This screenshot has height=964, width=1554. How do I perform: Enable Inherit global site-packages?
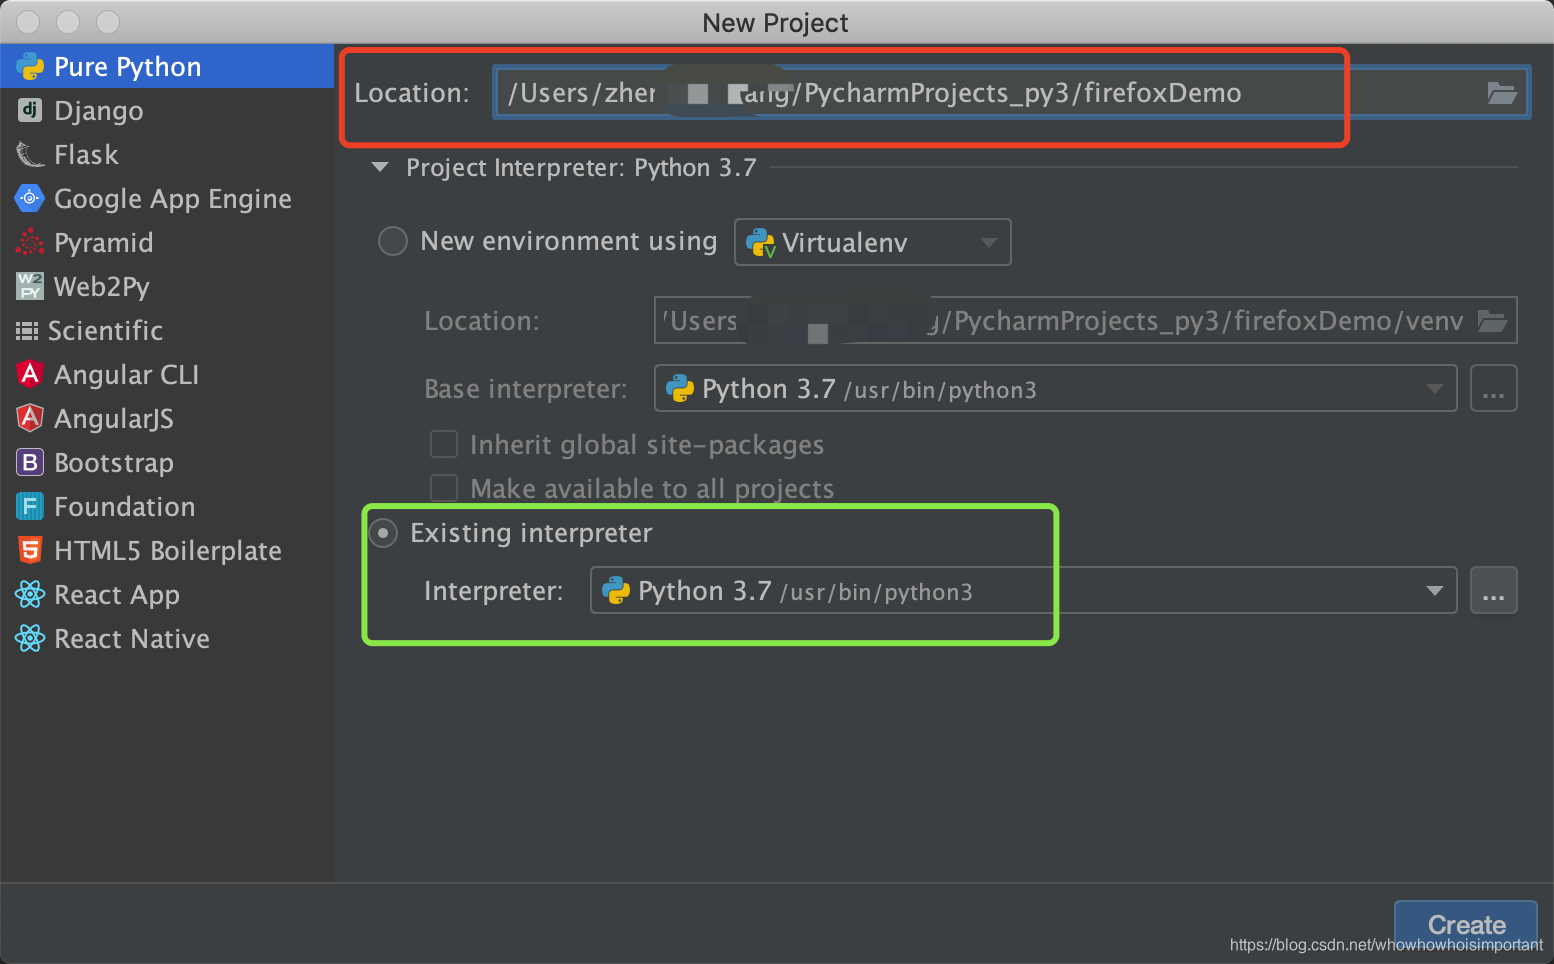point(443,444)
